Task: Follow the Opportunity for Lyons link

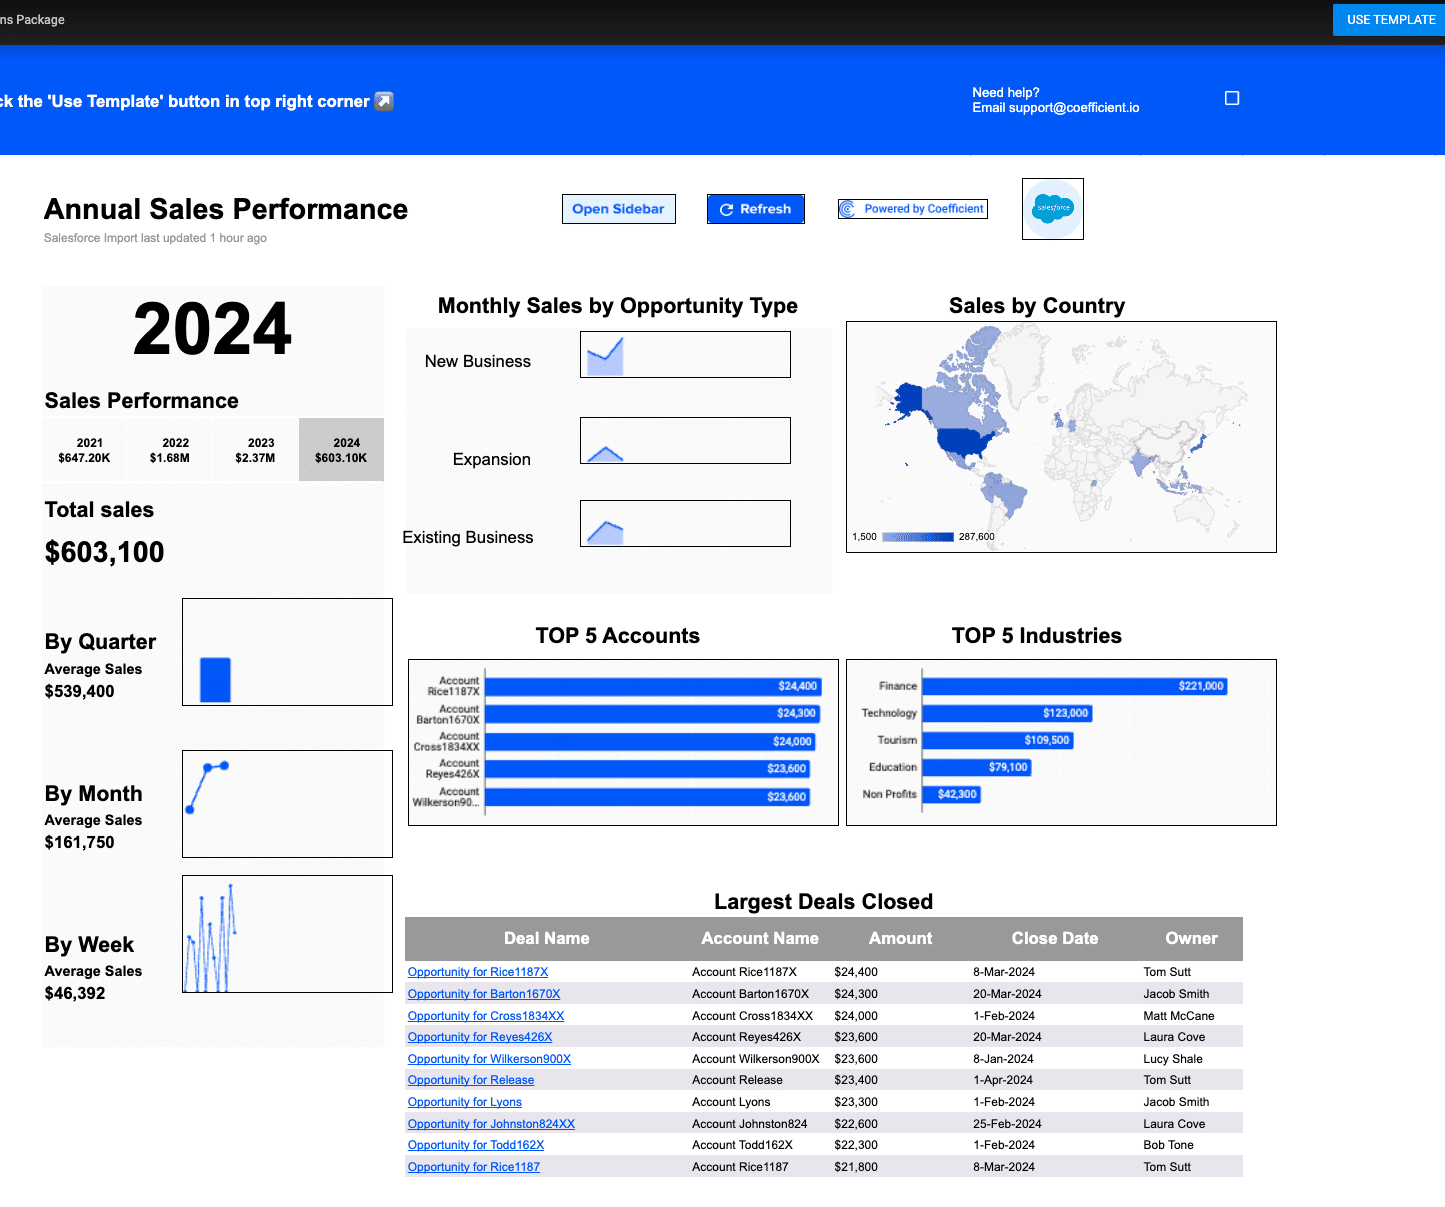Action: click(x=465, y=1102)
